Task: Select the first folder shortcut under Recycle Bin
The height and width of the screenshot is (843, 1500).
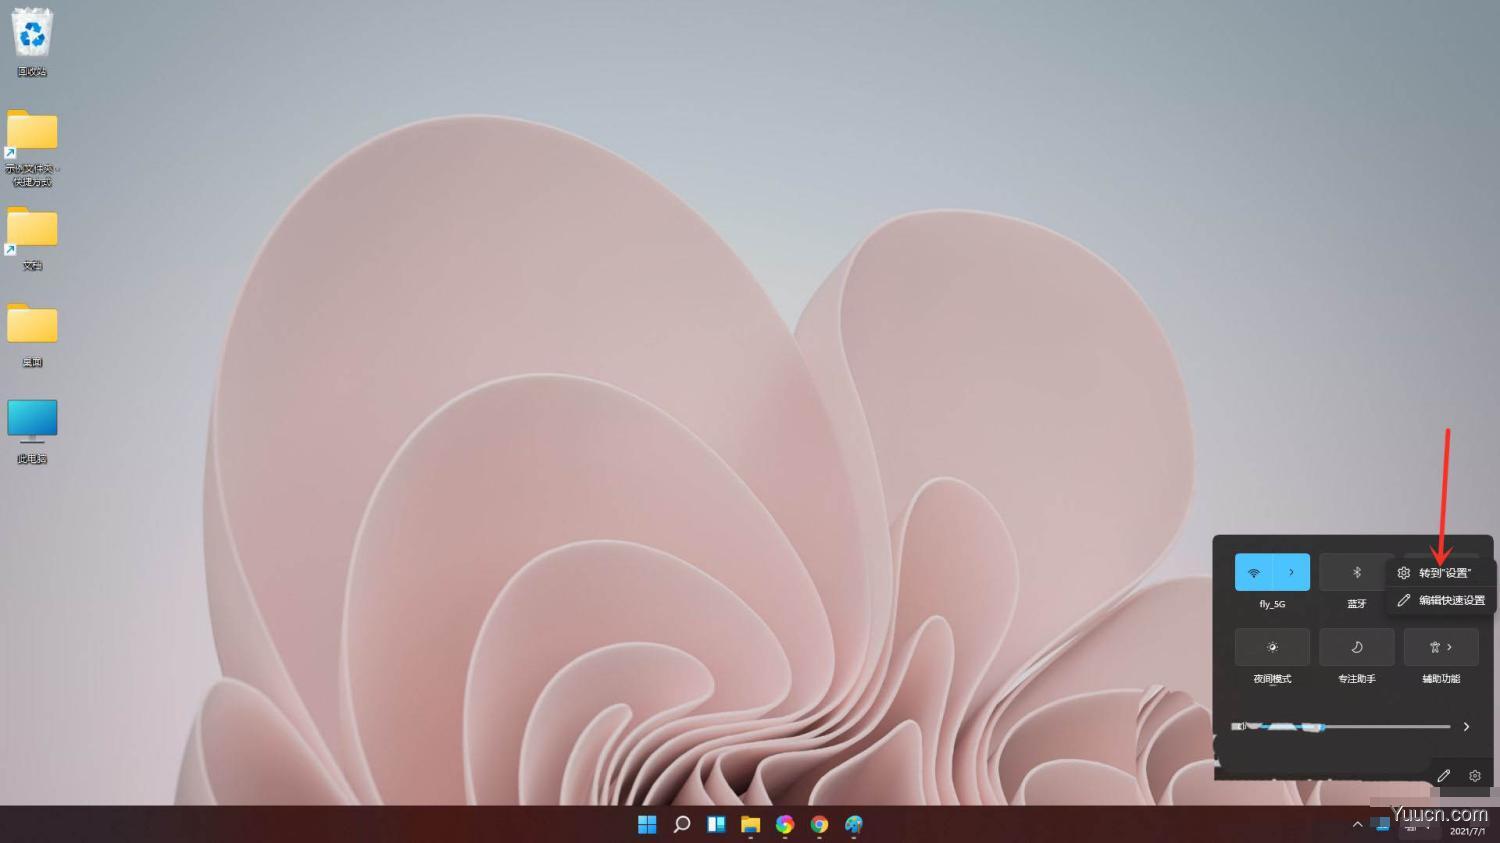Action: coord(32,147)
